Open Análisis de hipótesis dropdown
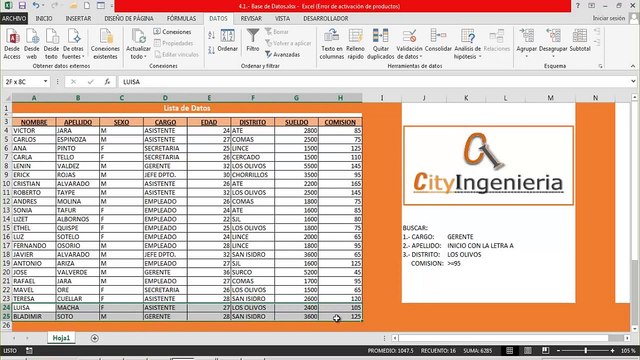The width and height of the screenshot is (640, 360). [x=468, y=52]
